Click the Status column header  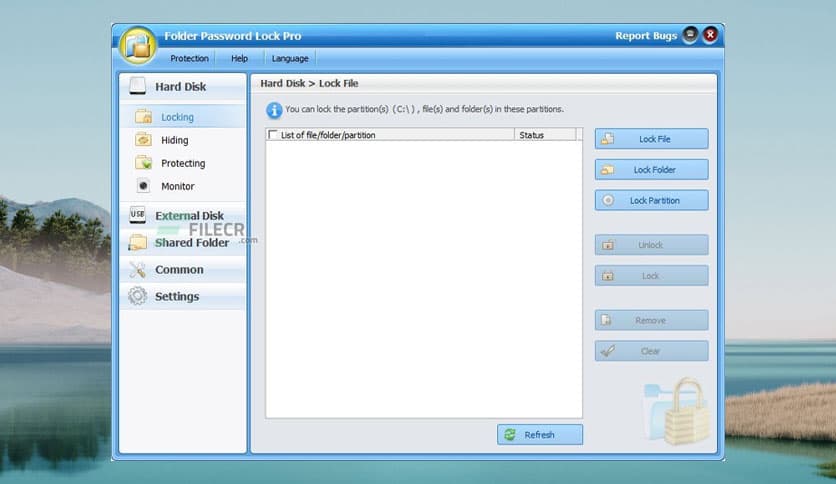pyautogui.click(x=545, y=135)
